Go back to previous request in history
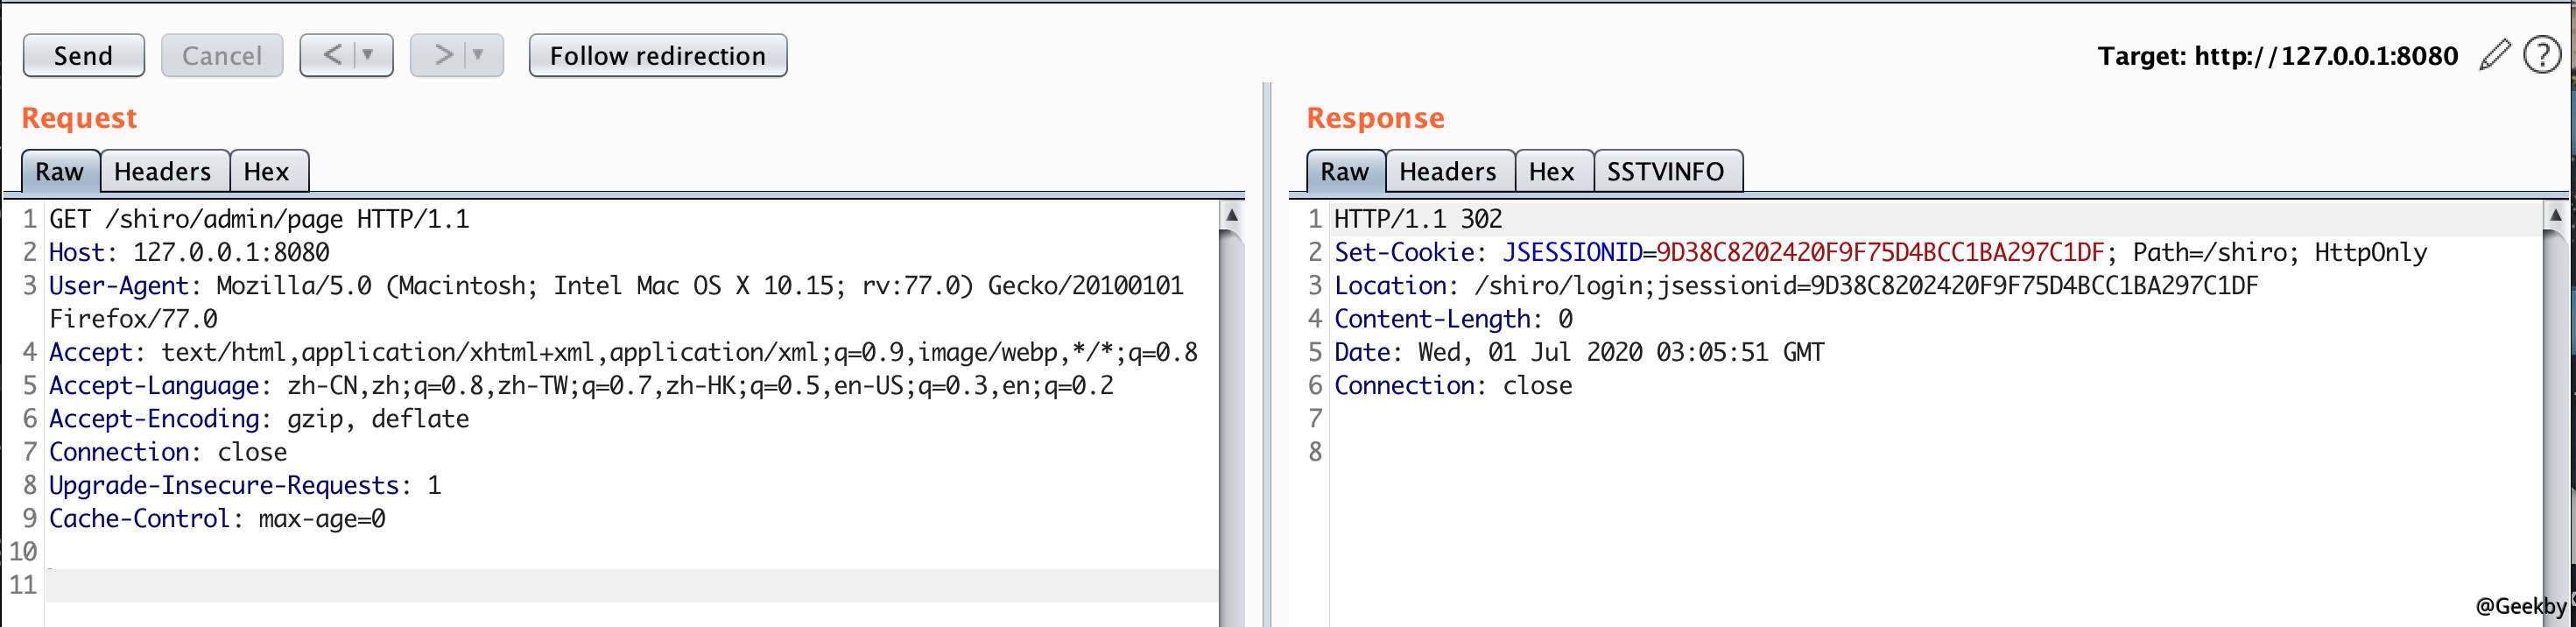2576x627 pixels. tap(332, 55)
